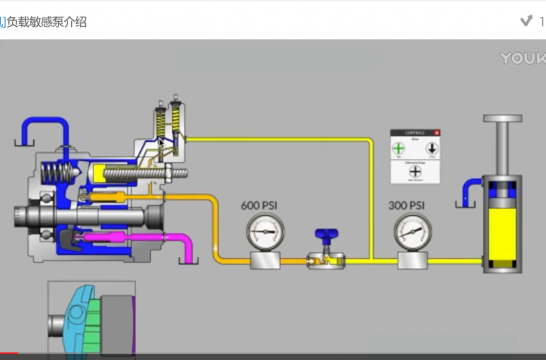Click the left compensator spring adjuster

[161, 104]
